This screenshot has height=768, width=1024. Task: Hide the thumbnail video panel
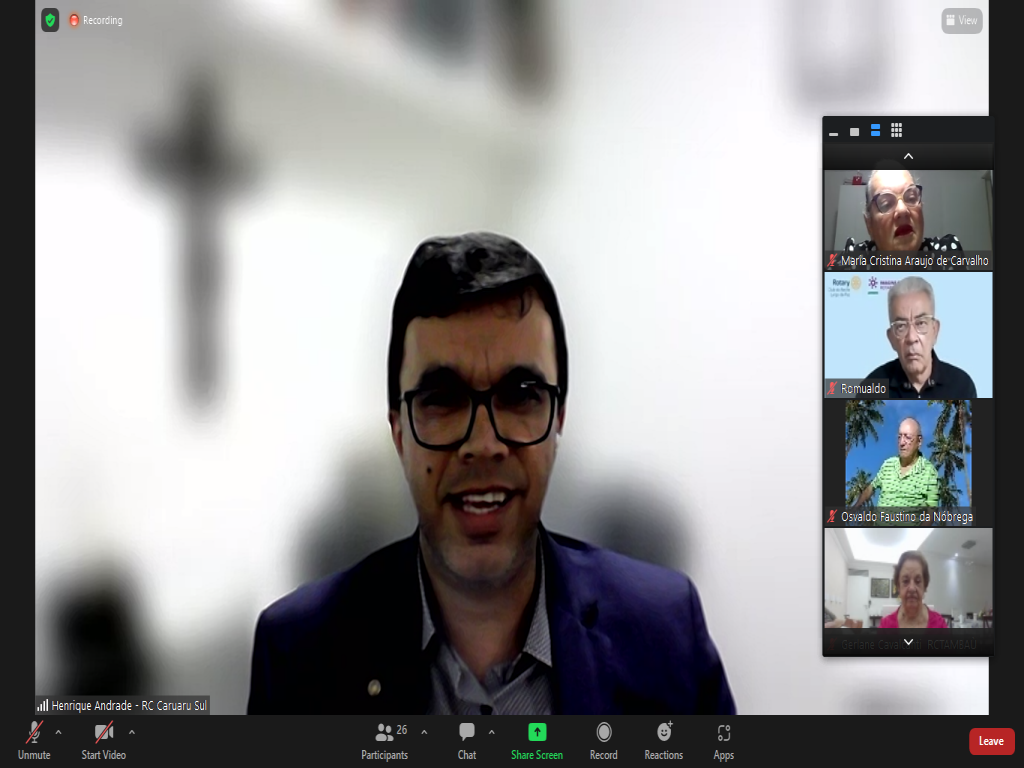[x=833, y=131]
